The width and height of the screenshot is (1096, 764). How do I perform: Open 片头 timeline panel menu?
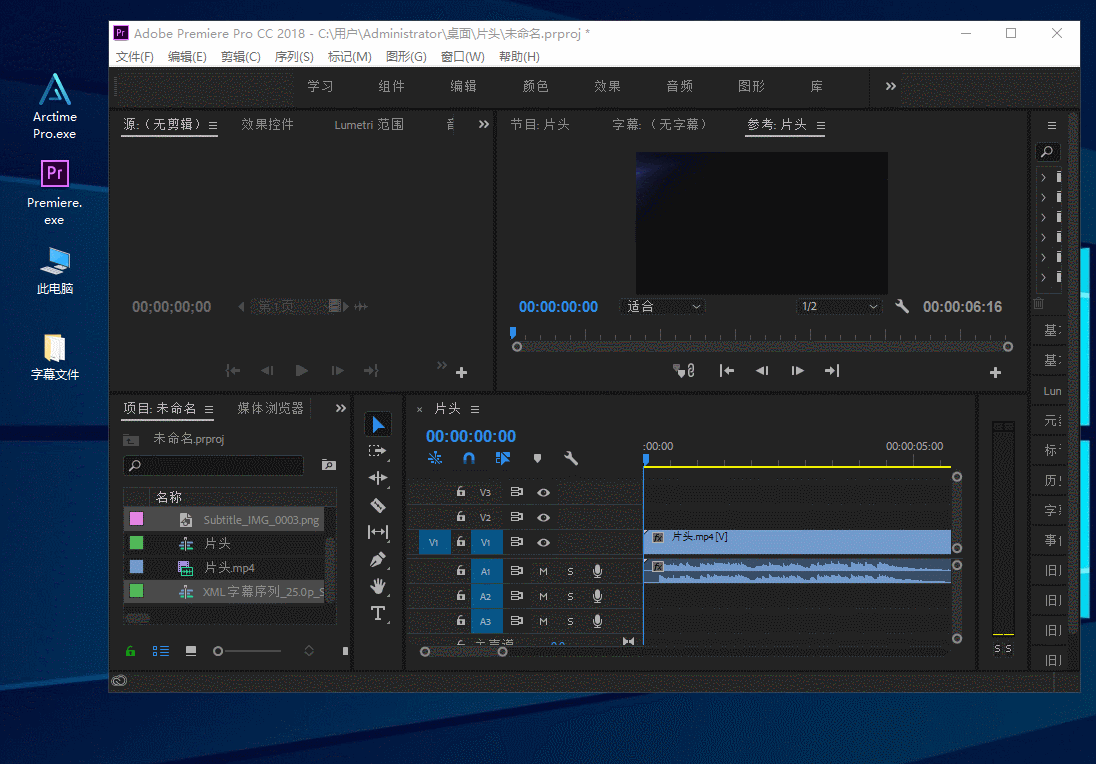click(475, 409)
